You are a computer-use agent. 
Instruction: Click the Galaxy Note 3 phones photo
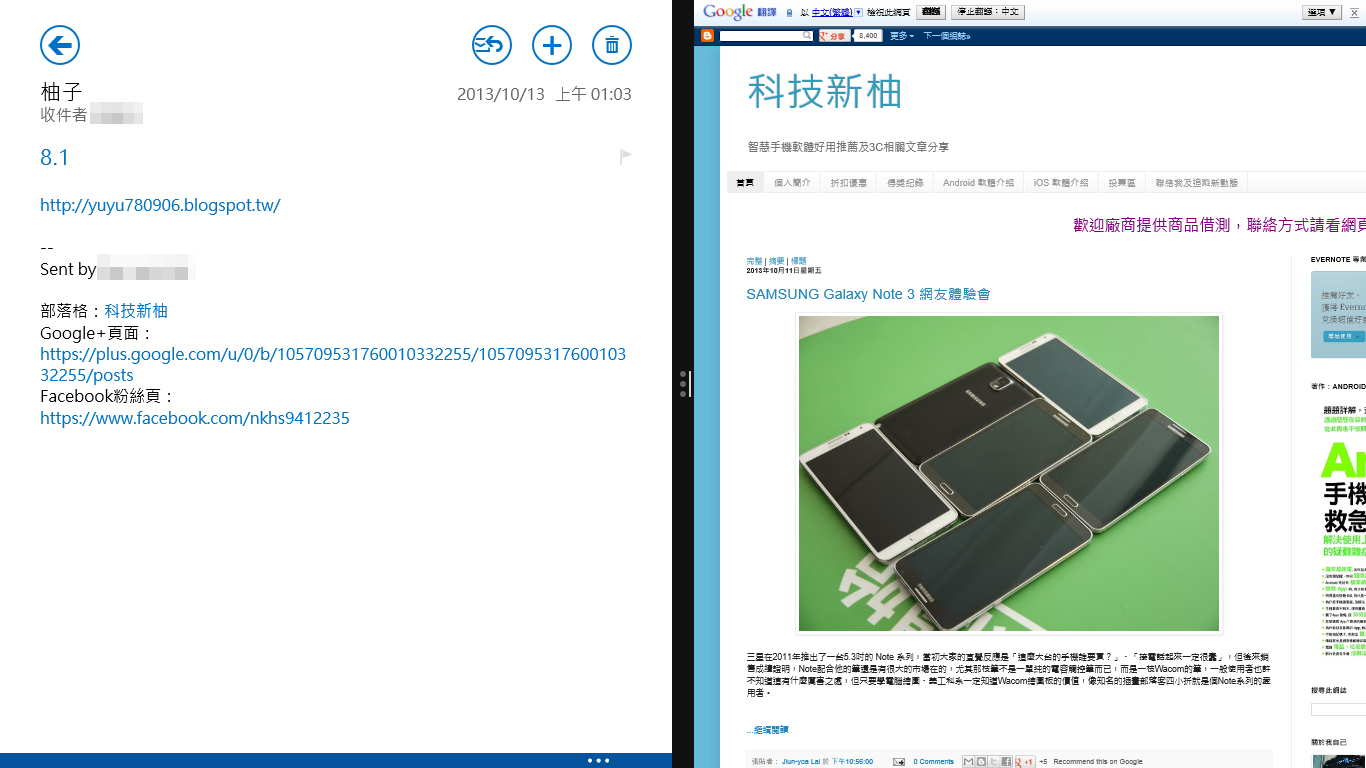point(1009,473)
